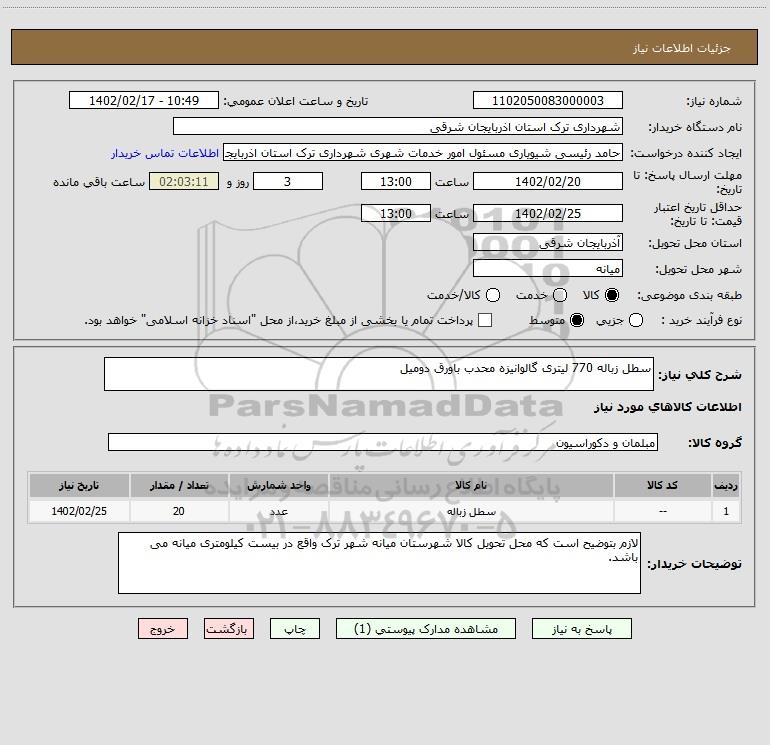Select the کالا/خدمت radio button

tap(493, 295)
